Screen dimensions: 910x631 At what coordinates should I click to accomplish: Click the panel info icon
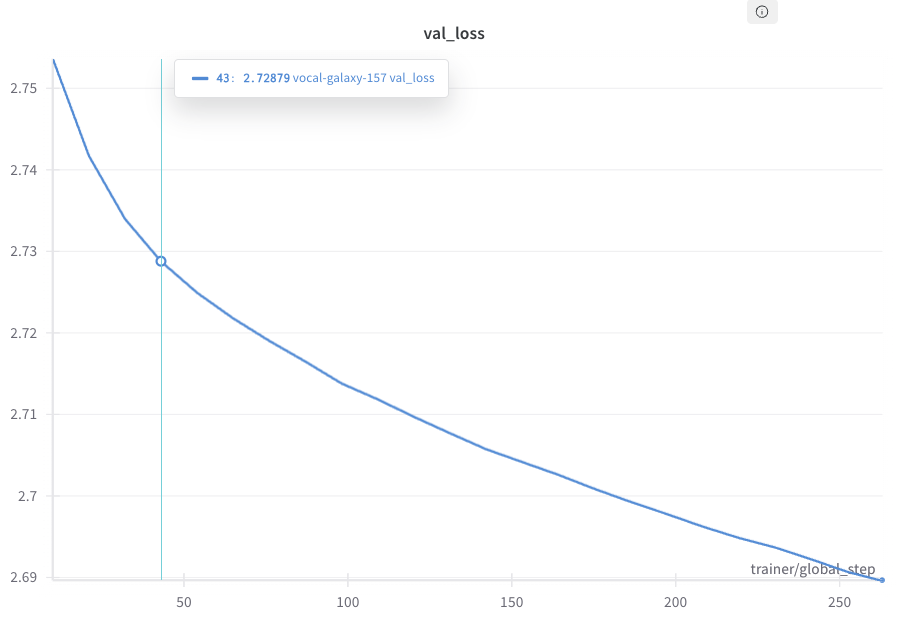(x=762, y=12)
